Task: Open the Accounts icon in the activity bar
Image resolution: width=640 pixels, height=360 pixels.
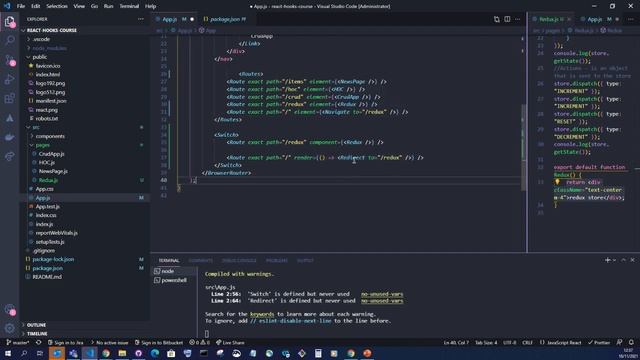Action: pos(9,309)
